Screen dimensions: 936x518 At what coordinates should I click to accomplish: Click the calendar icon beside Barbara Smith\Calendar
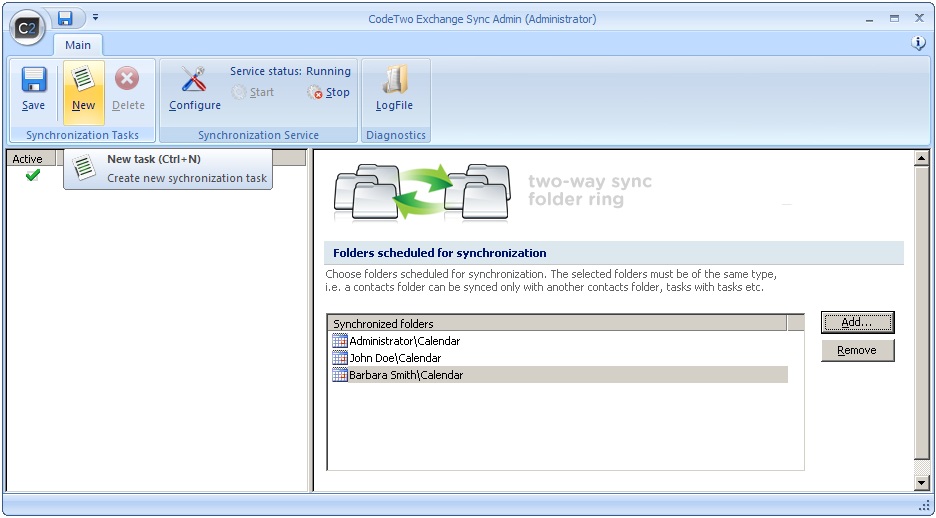tap(340, 375)
